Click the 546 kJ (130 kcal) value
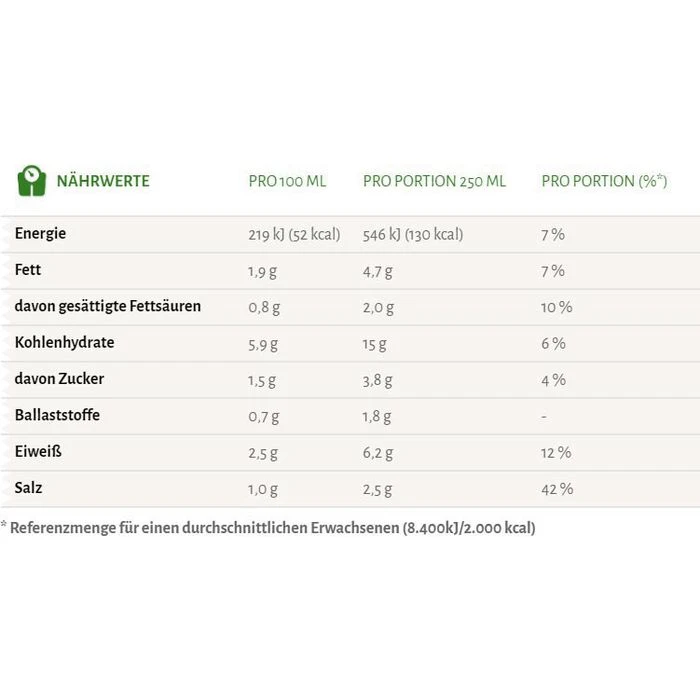This screenshot has height=700, width=700. [x=413, y=235]
